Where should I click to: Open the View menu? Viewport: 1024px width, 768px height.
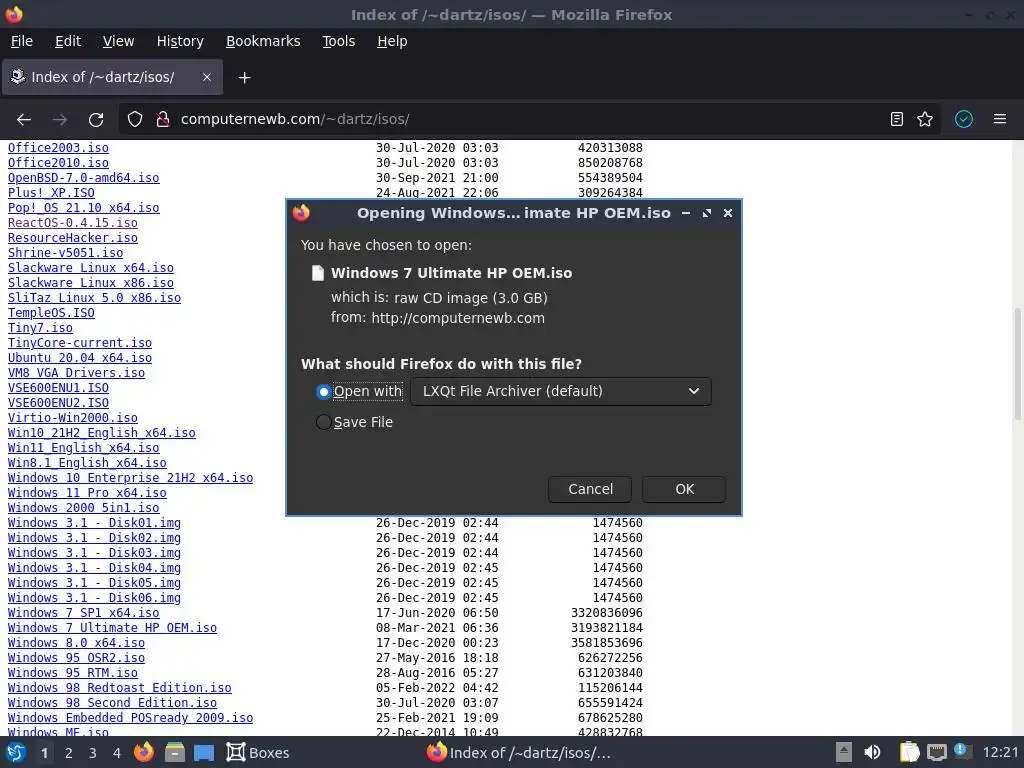click(118, 41)
